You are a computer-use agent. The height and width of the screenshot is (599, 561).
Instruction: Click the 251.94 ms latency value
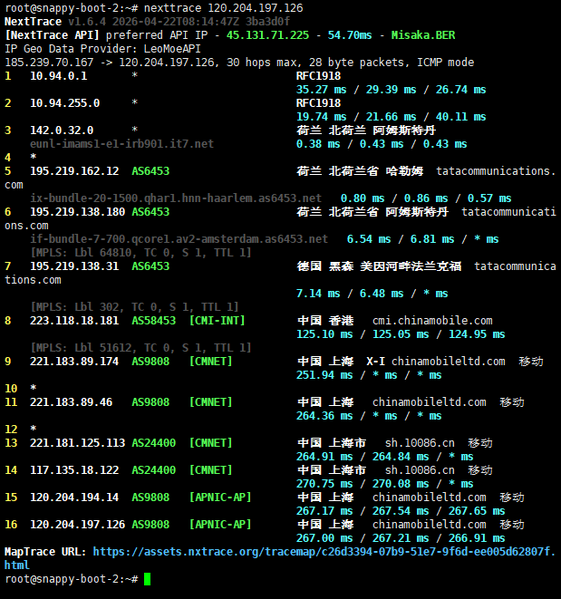click(325, 375)
